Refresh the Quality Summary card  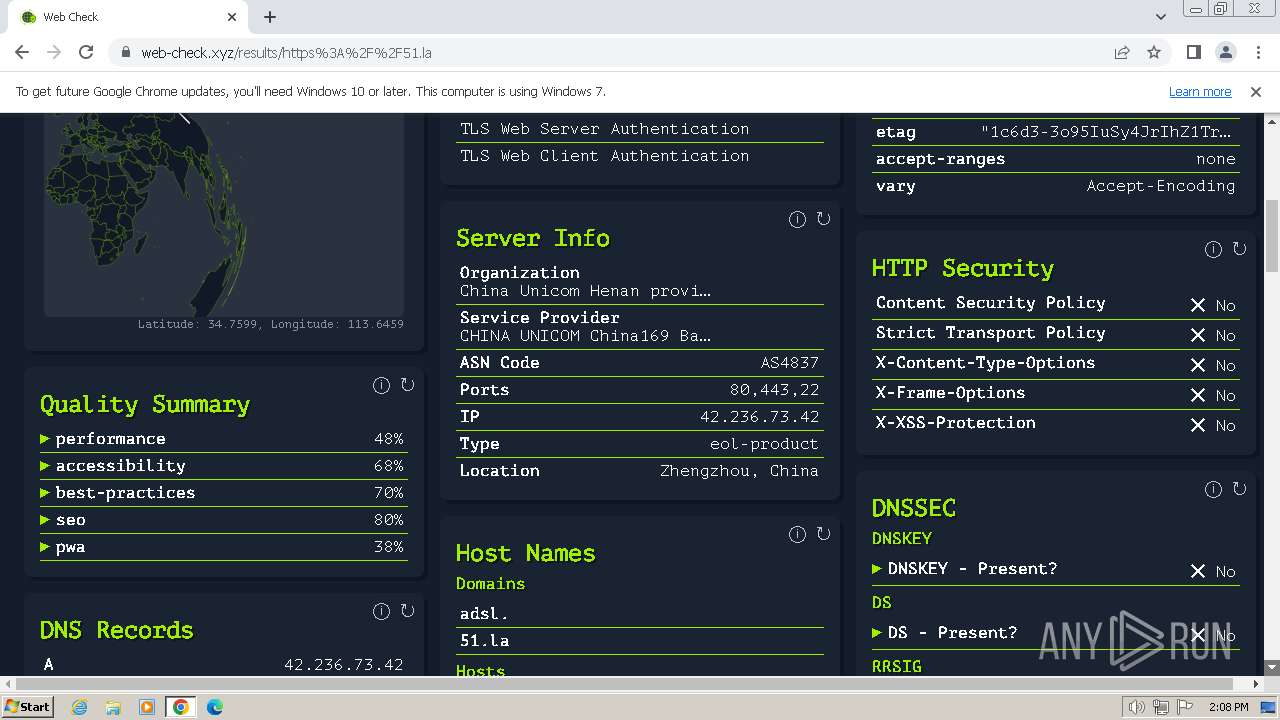point(407,385)
